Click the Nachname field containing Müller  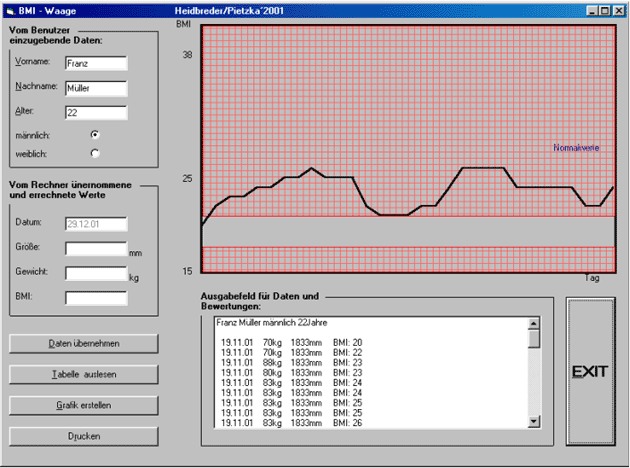coord(96,88)
